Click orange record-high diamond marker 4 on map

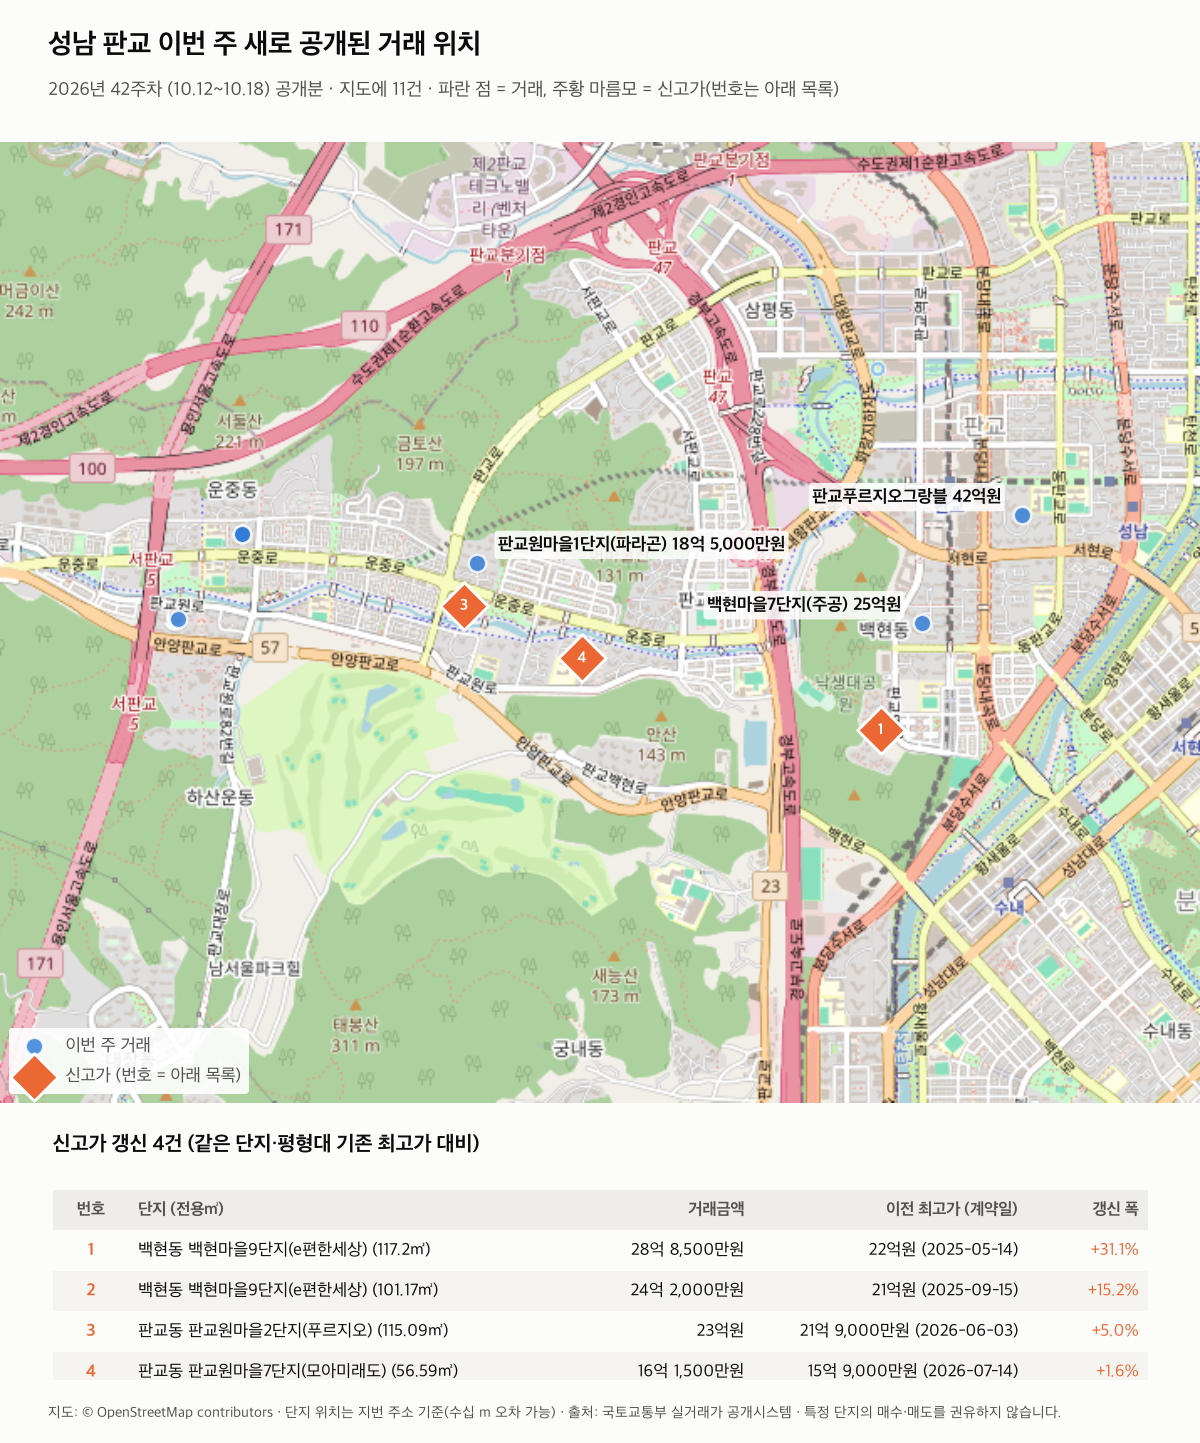pyautogui.click(x=582, y=658)
